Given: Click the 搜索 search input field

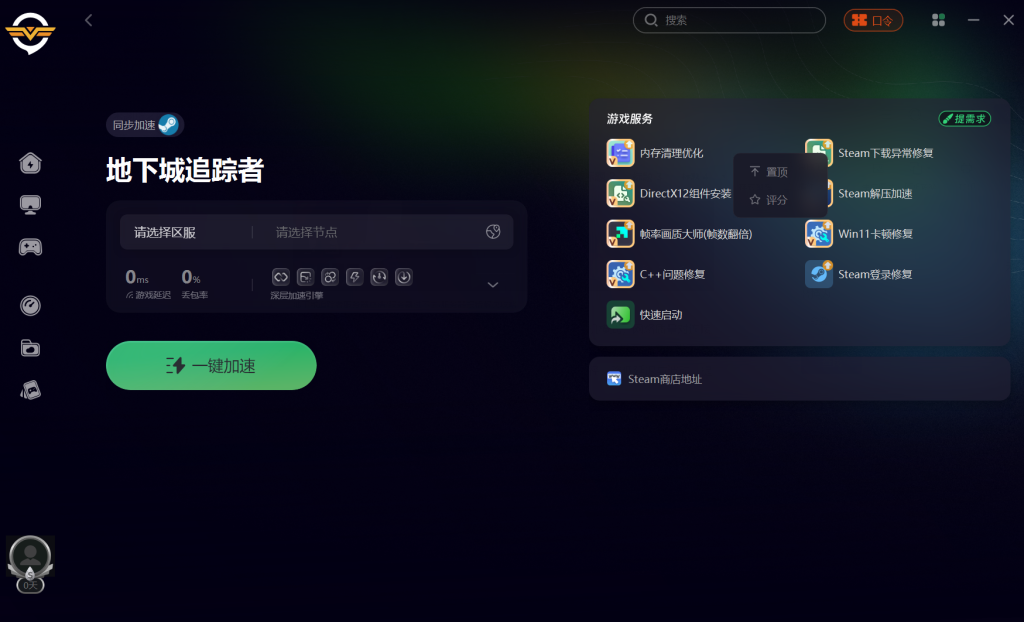Looking at the screenshot, I should pos(729,20).
